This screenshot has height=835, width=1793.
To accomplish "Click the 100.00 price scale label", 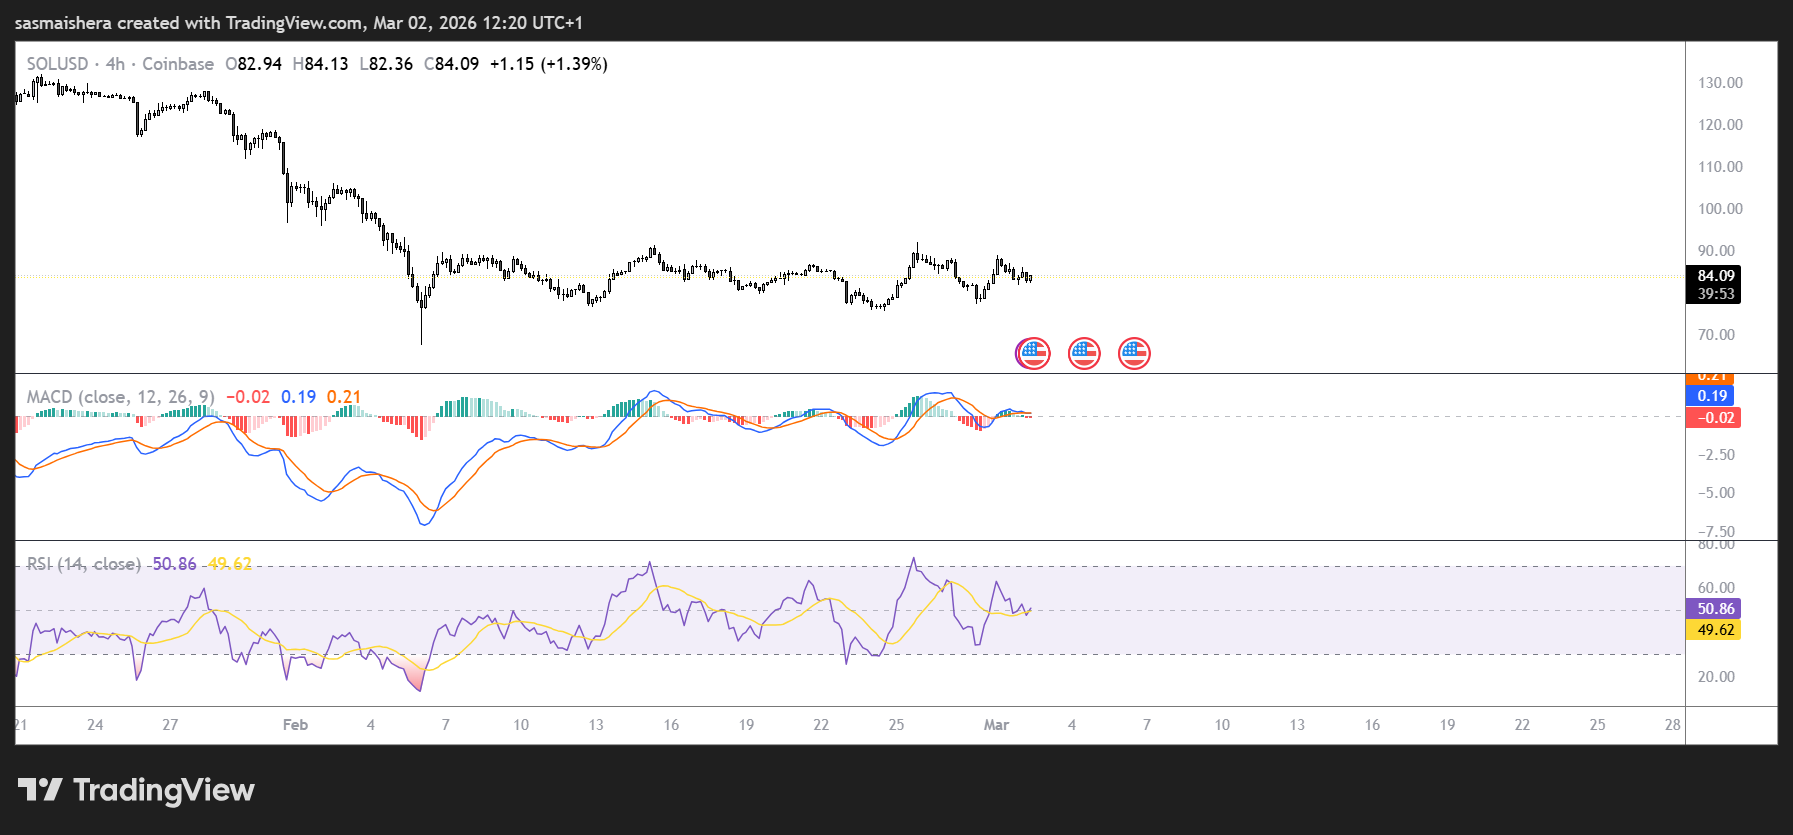I will (1720, 209).
